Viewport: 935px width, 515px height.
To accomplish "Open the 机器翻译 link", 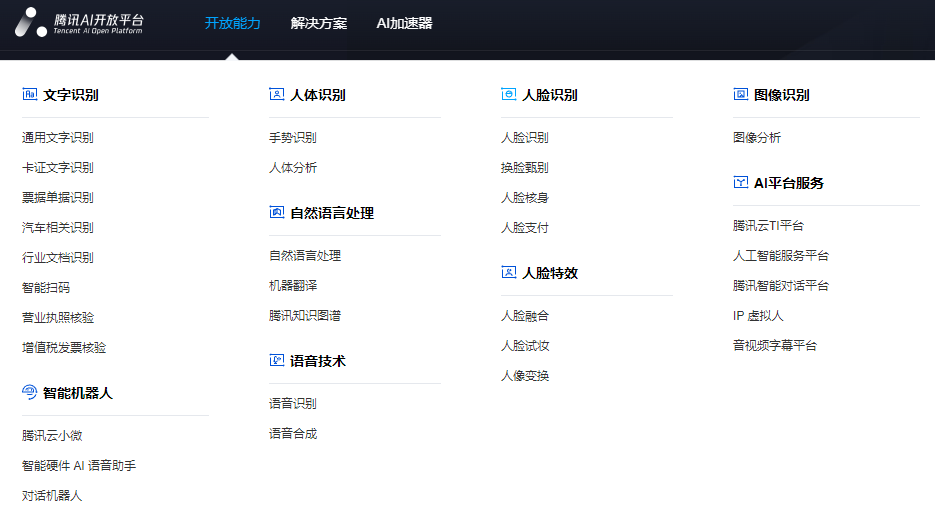I will [x=293, y=286].
